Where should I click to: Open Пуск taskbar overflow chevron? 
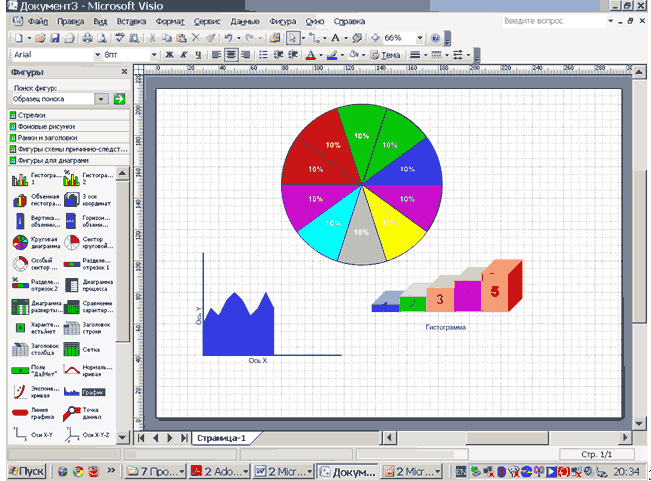click(x=111, y=471)
